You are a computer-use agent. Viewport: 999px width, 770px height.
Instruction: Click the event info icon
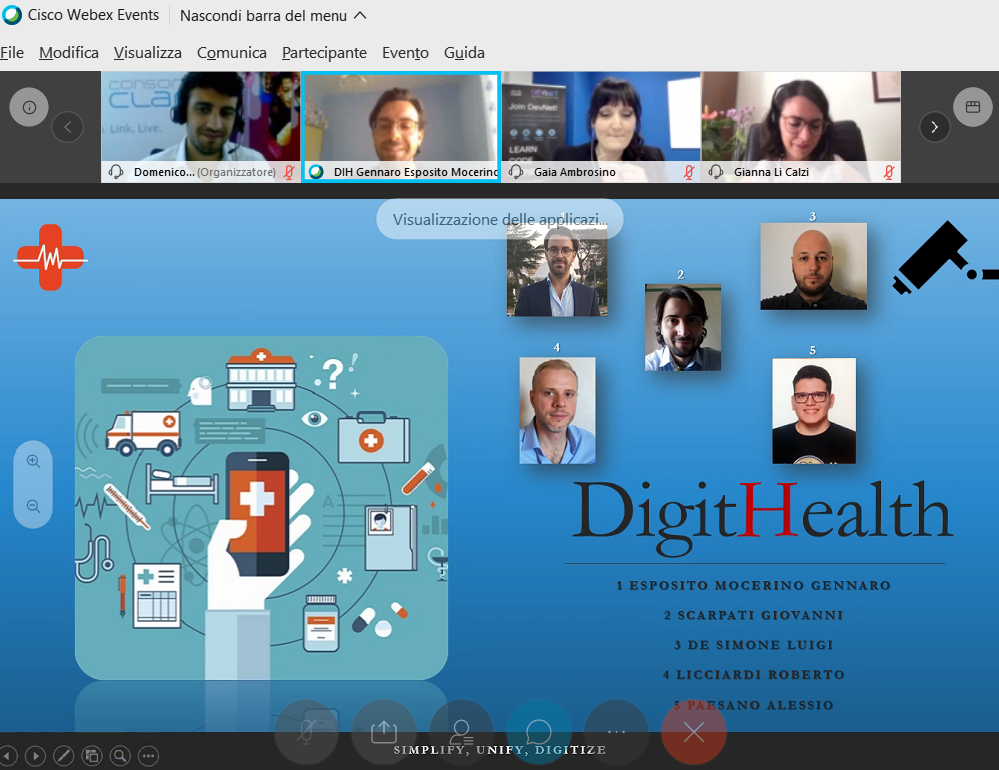(29, 107)
